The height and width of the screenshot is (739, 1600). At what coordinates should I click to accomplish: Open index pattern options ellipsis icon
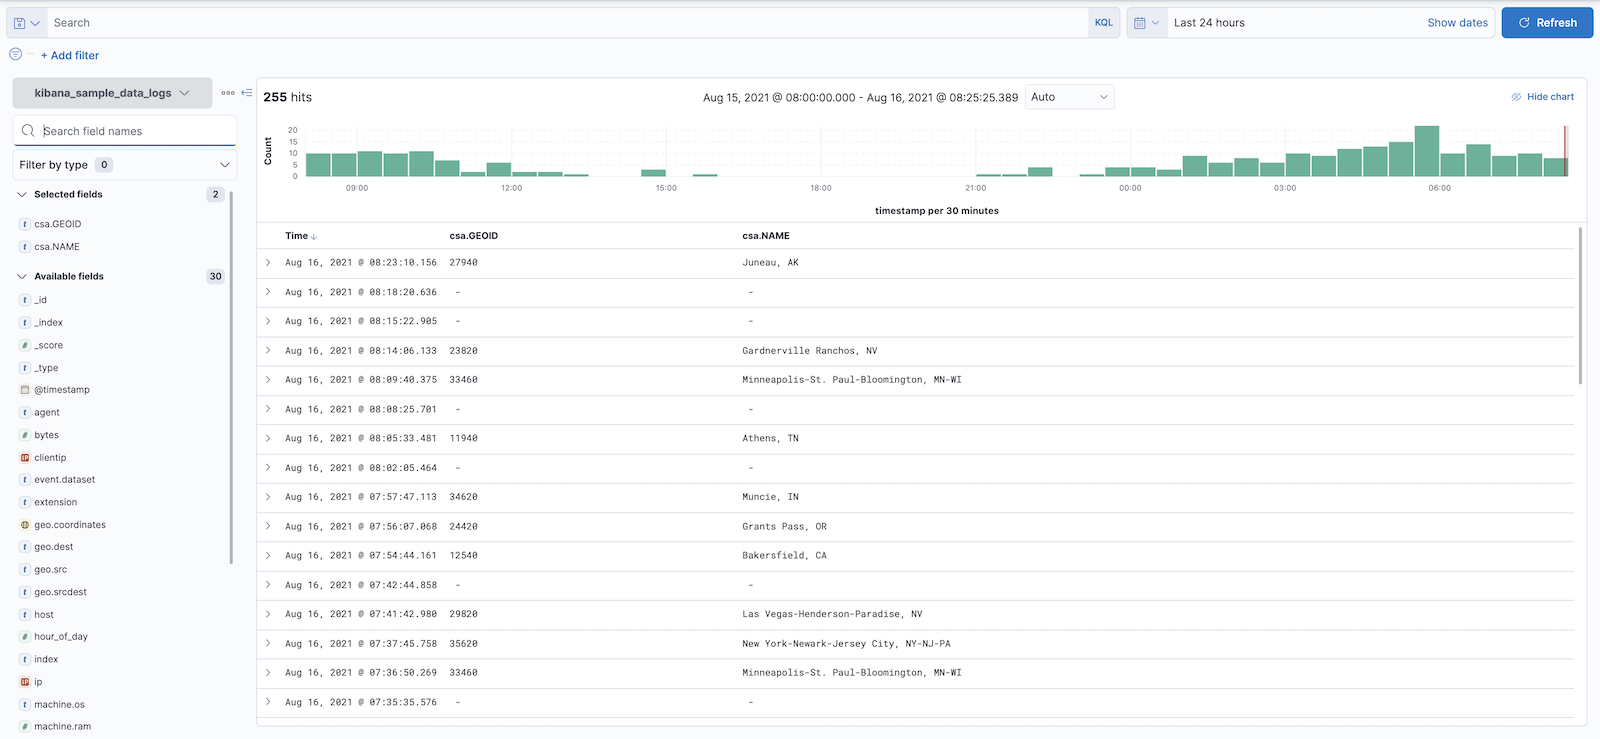point(228,93)
